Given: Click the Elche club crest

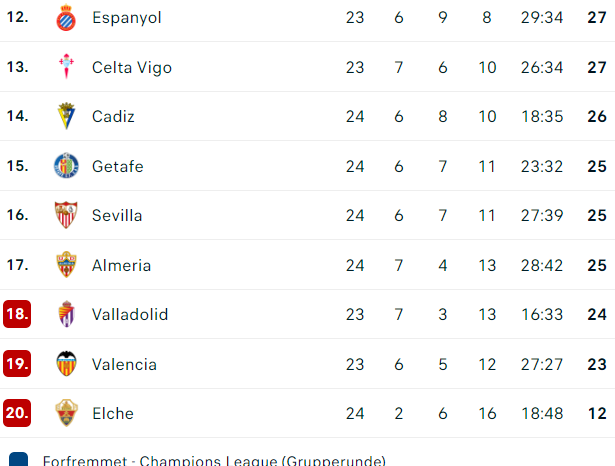Looking at the screenshot, I should click(x=66, y=413).
